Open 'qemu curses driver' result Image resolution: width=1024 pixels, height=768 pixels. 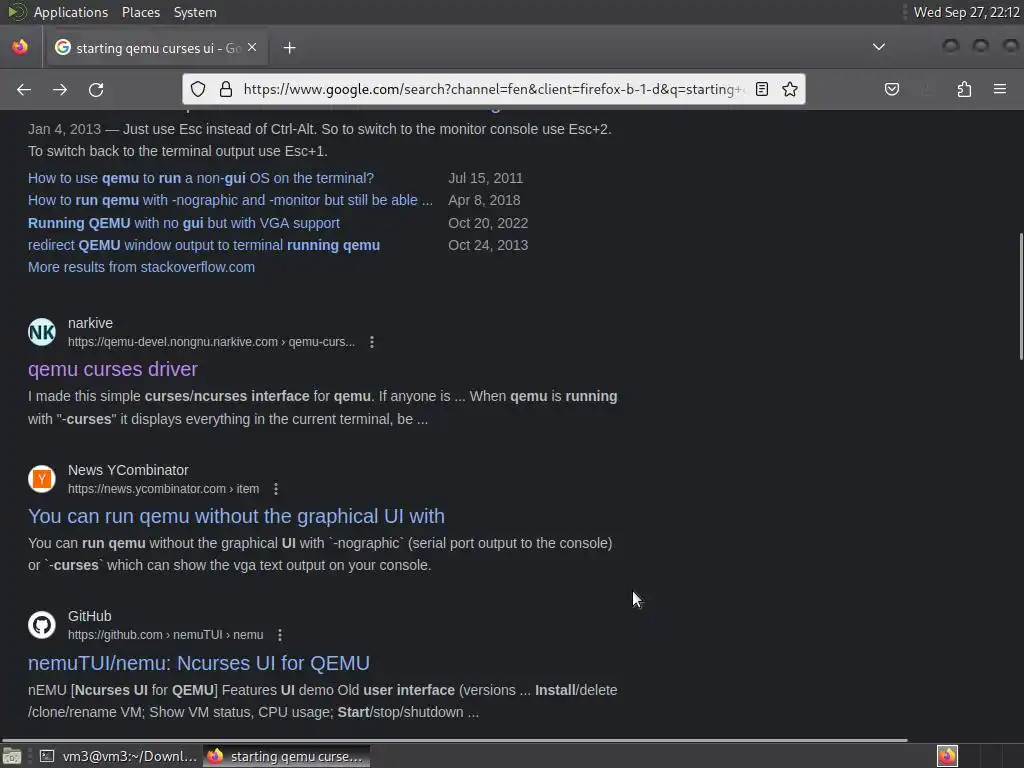[112, 369]
